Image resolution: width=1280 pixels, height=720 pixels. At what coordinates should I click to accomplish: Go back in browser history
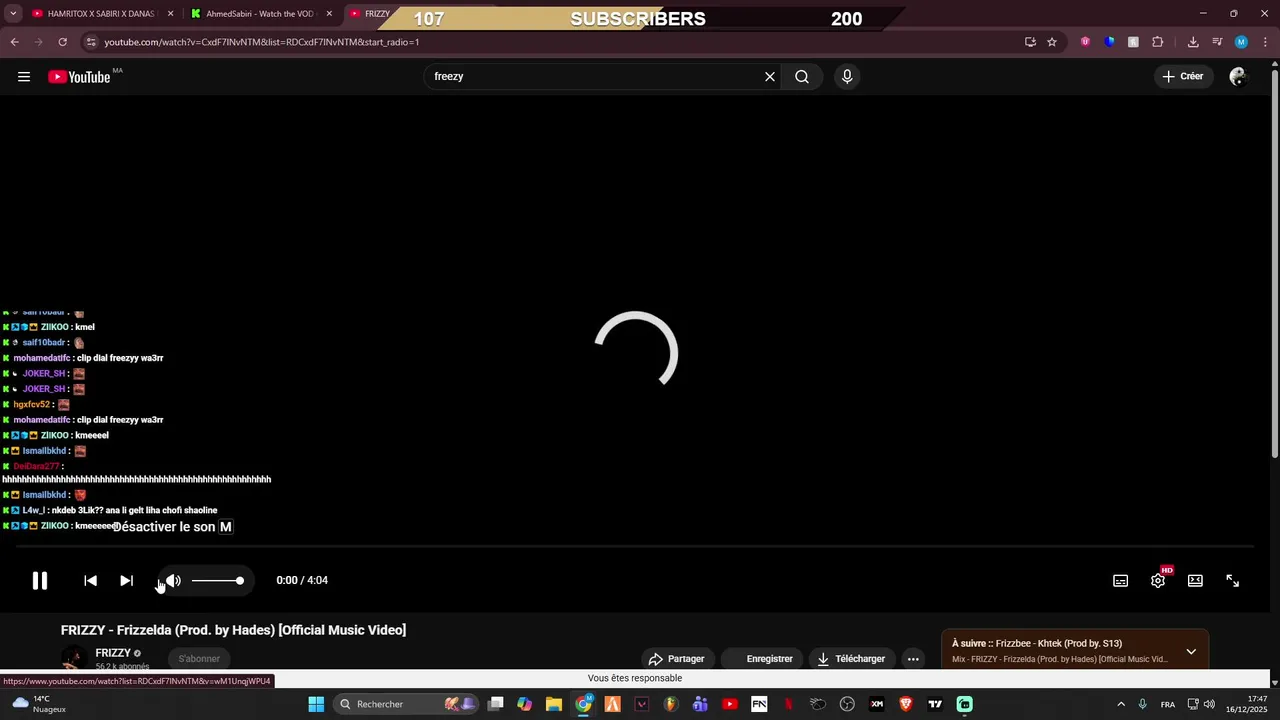(x=14, y=42)
